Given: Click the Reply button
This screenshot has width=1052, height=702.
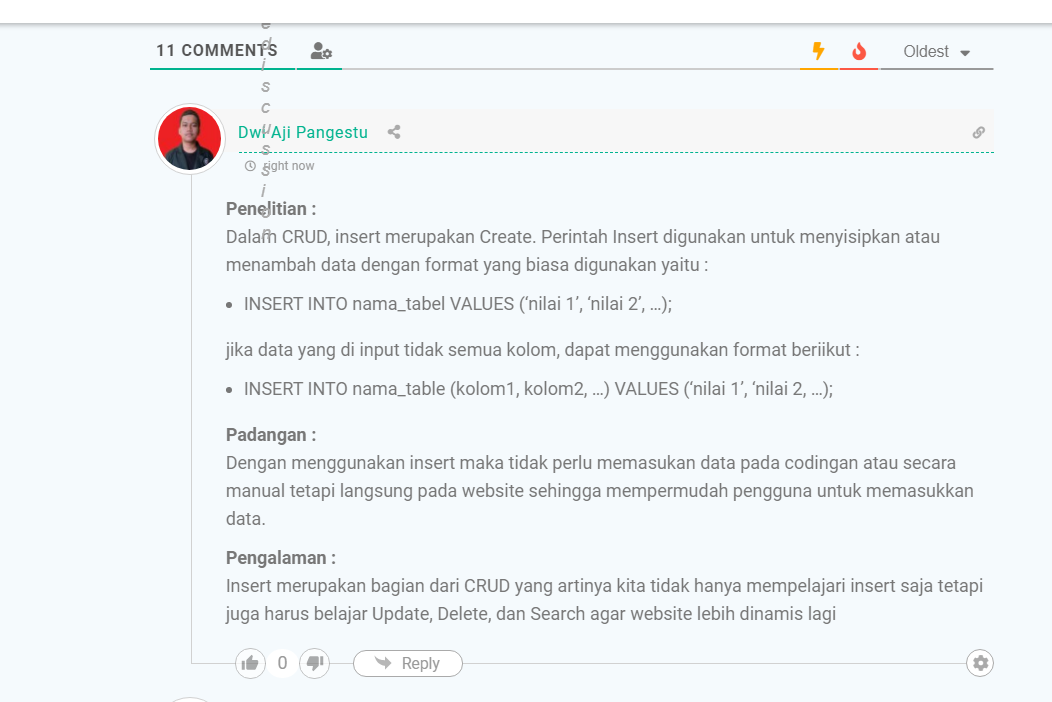Looking at the screenshot, I should point(408,663).
